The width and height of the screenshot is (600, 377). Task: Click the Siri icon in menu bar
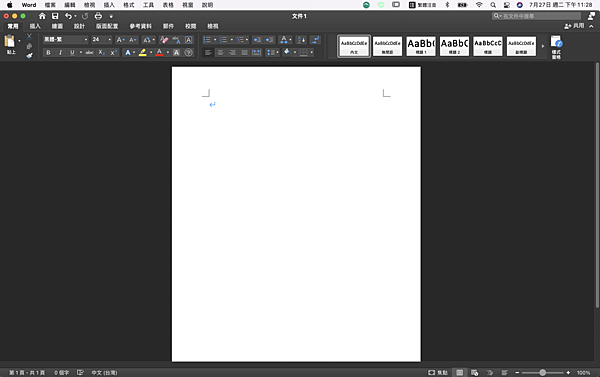click(x=519, y=5)
